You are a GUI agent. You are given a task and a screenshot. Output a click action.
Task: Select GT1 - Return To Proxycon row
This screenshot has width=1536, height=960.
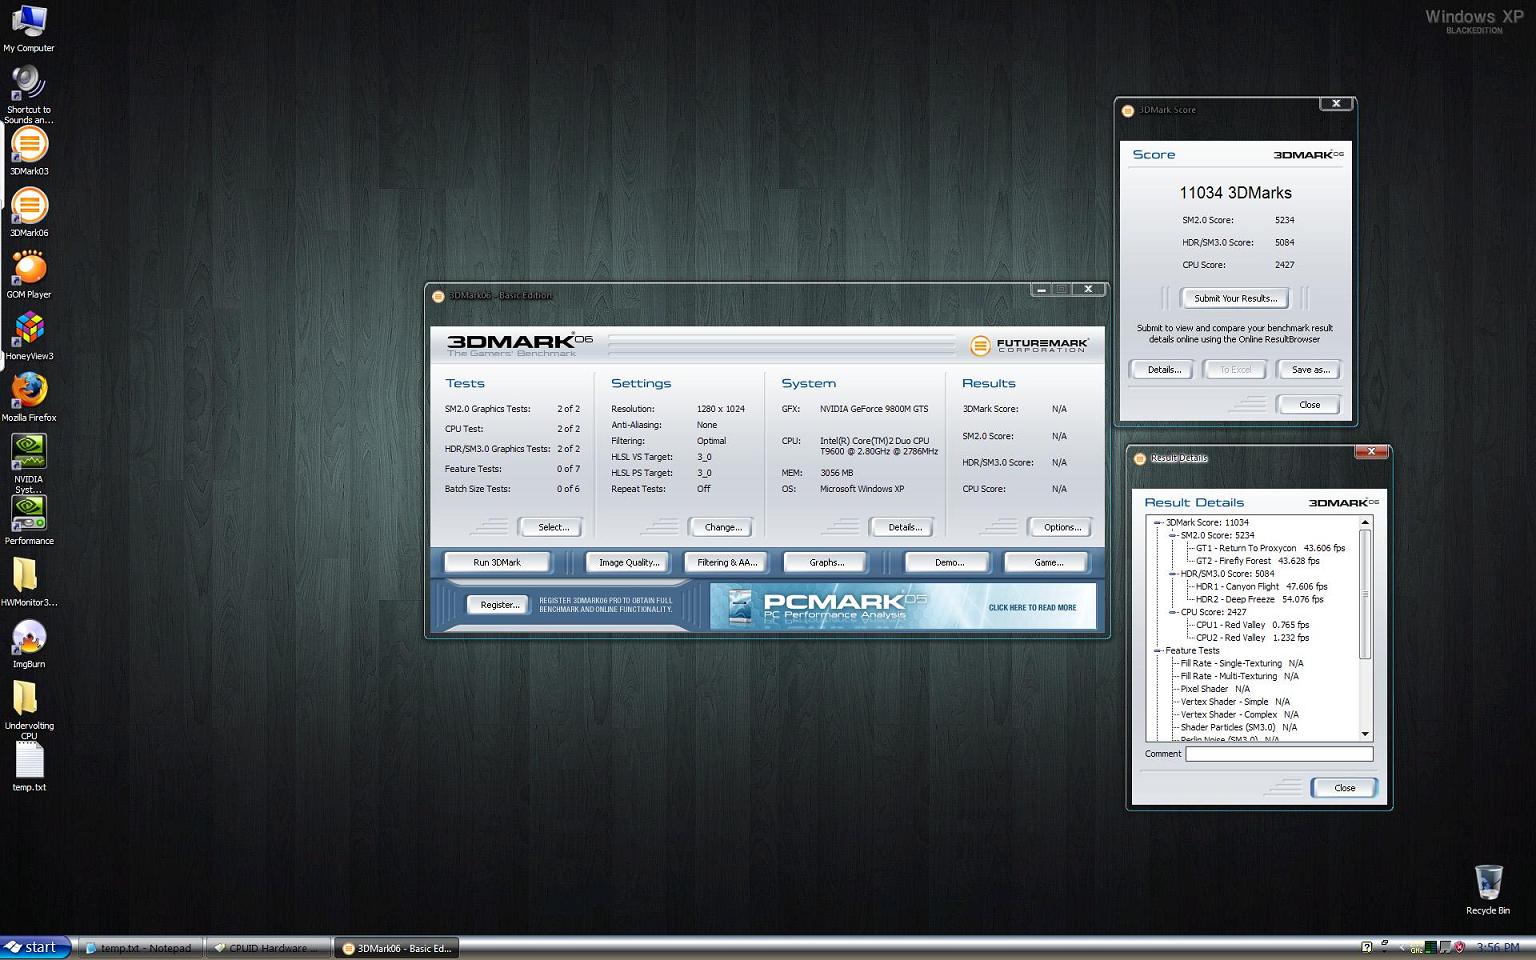coord(1270,548)
